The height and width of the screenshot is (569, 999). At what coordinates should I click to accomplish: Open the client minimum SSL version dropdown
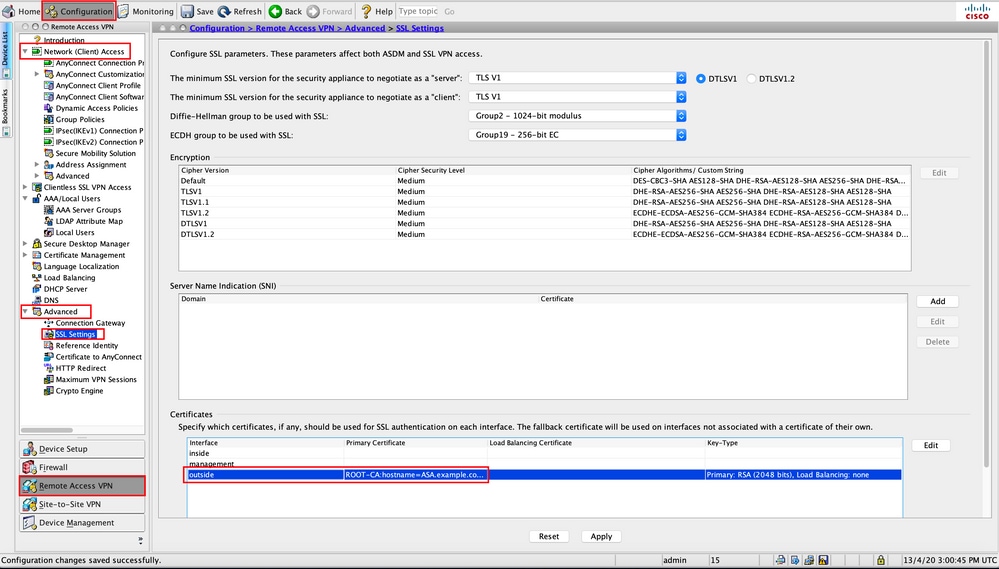[577, 97]
